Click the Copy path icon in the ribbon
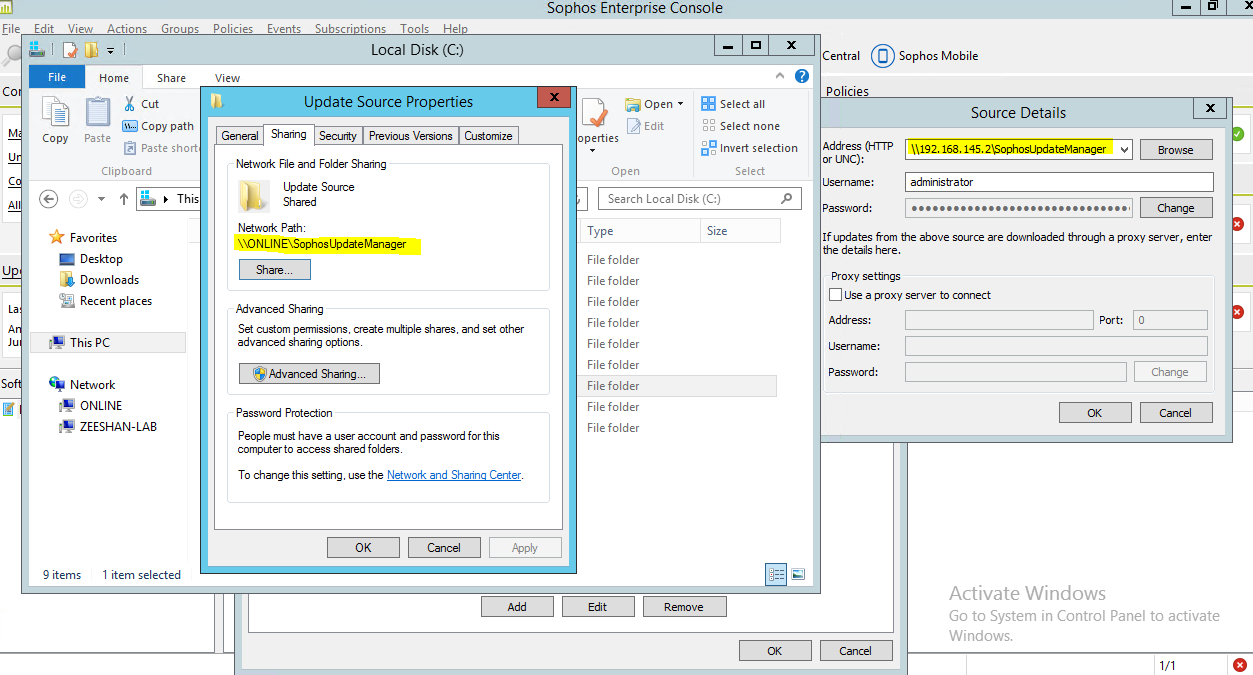The width and height of the screenshot is (1253, 675). (x=130, y=126)
